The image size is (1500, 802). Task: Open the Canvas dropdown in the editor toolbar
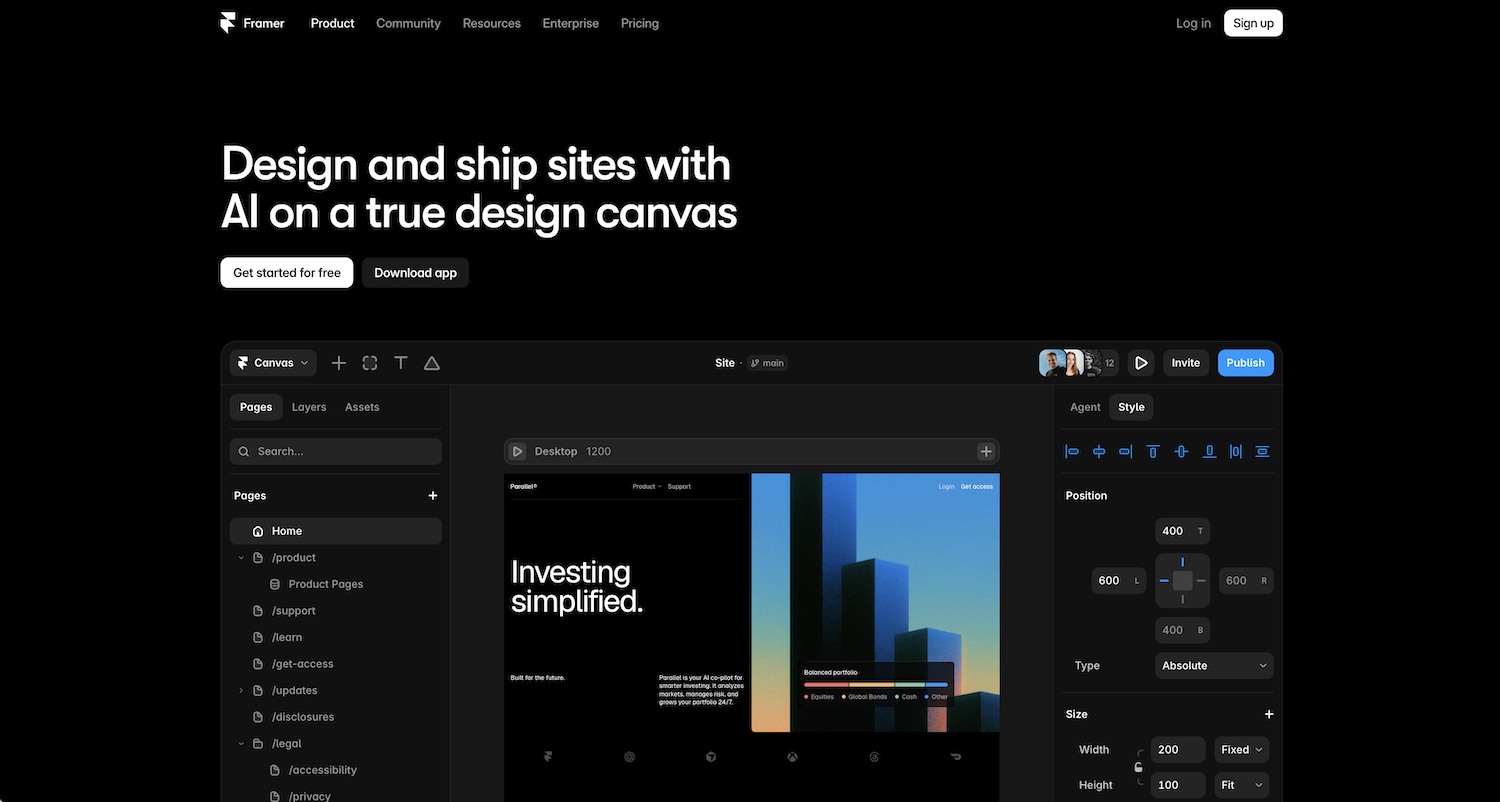pos(273,363)
